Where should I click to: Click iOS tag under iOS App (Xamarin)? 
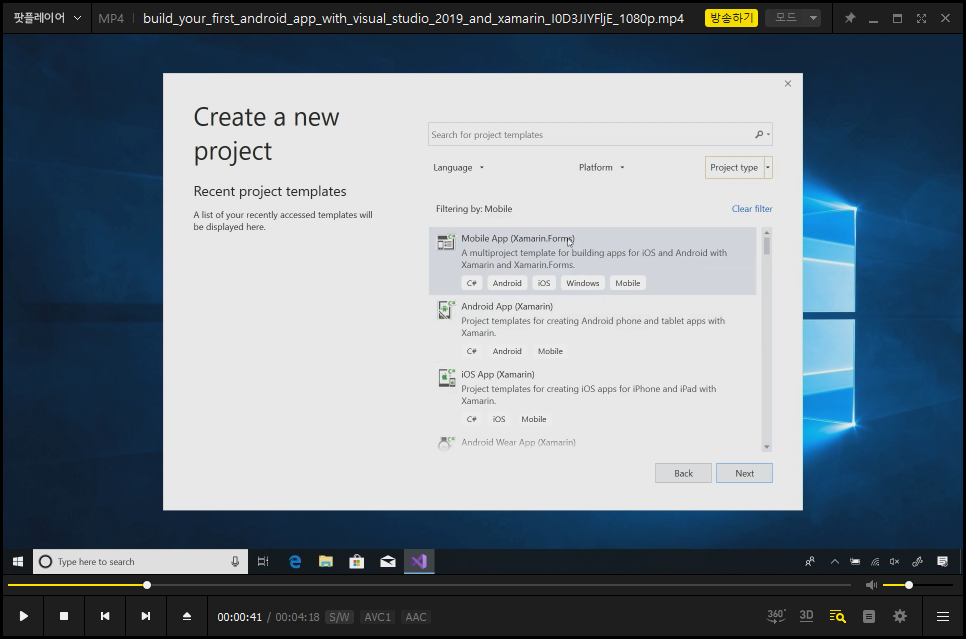(x=499, y=419)
